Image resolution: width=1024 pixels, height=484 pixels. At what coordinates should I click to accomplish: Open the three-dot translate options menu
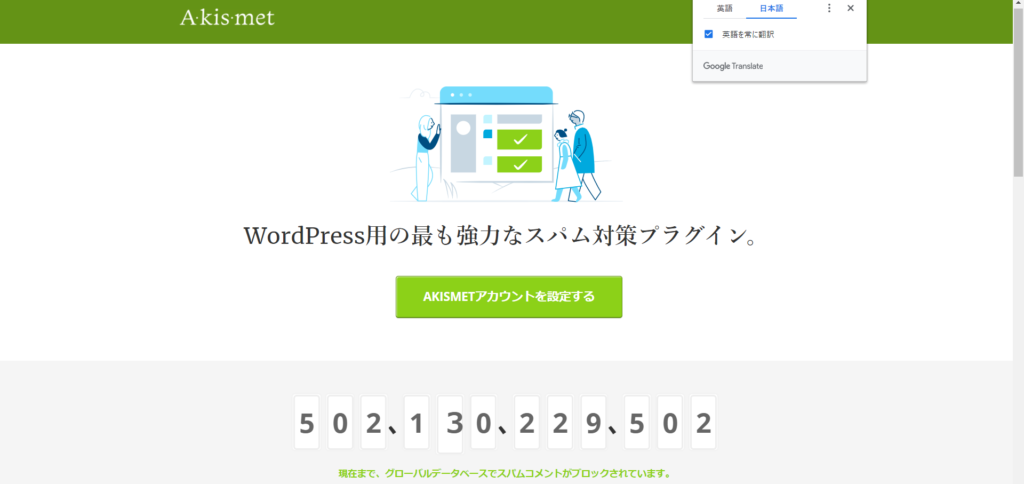coord(829,8)
